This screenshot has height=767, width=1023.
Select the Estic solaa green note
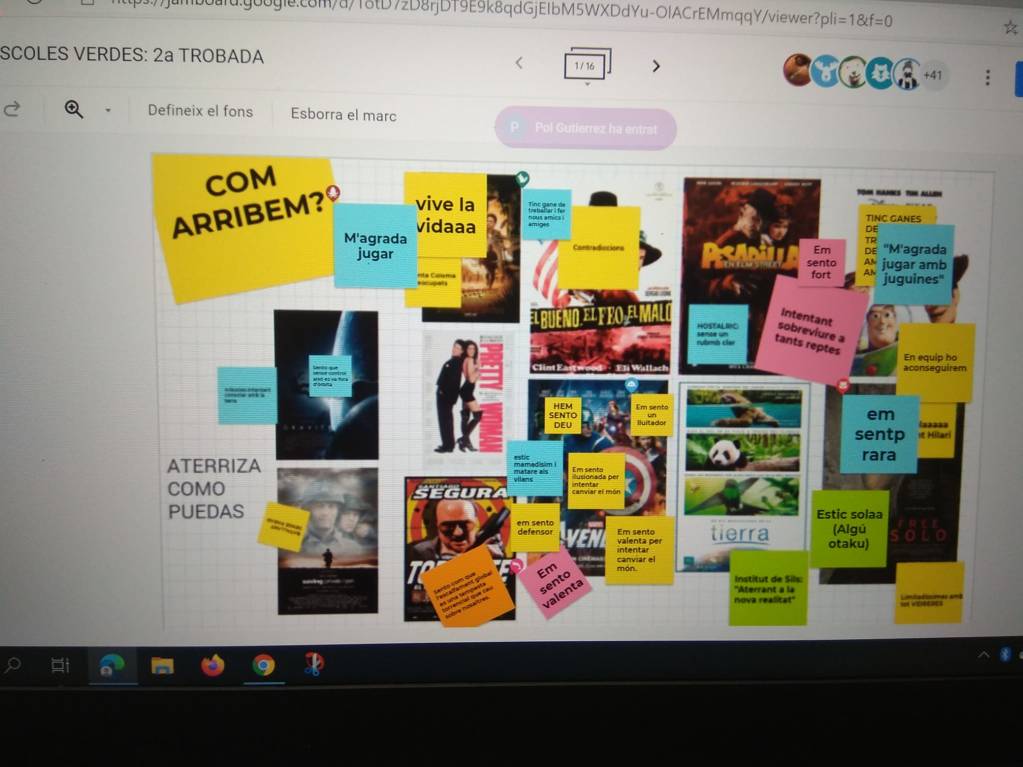click(x=849, y=529)
